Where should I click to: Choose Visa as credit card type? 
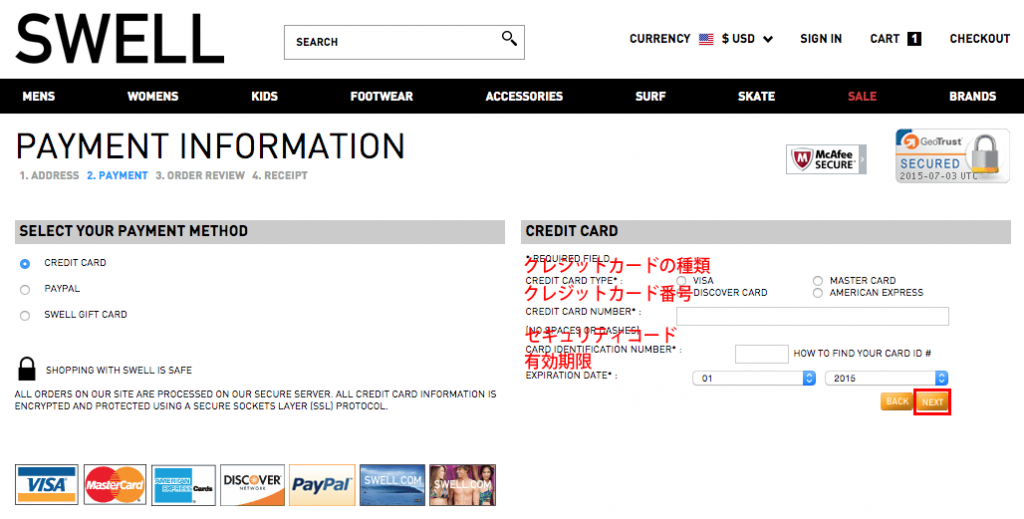[681, 280]
